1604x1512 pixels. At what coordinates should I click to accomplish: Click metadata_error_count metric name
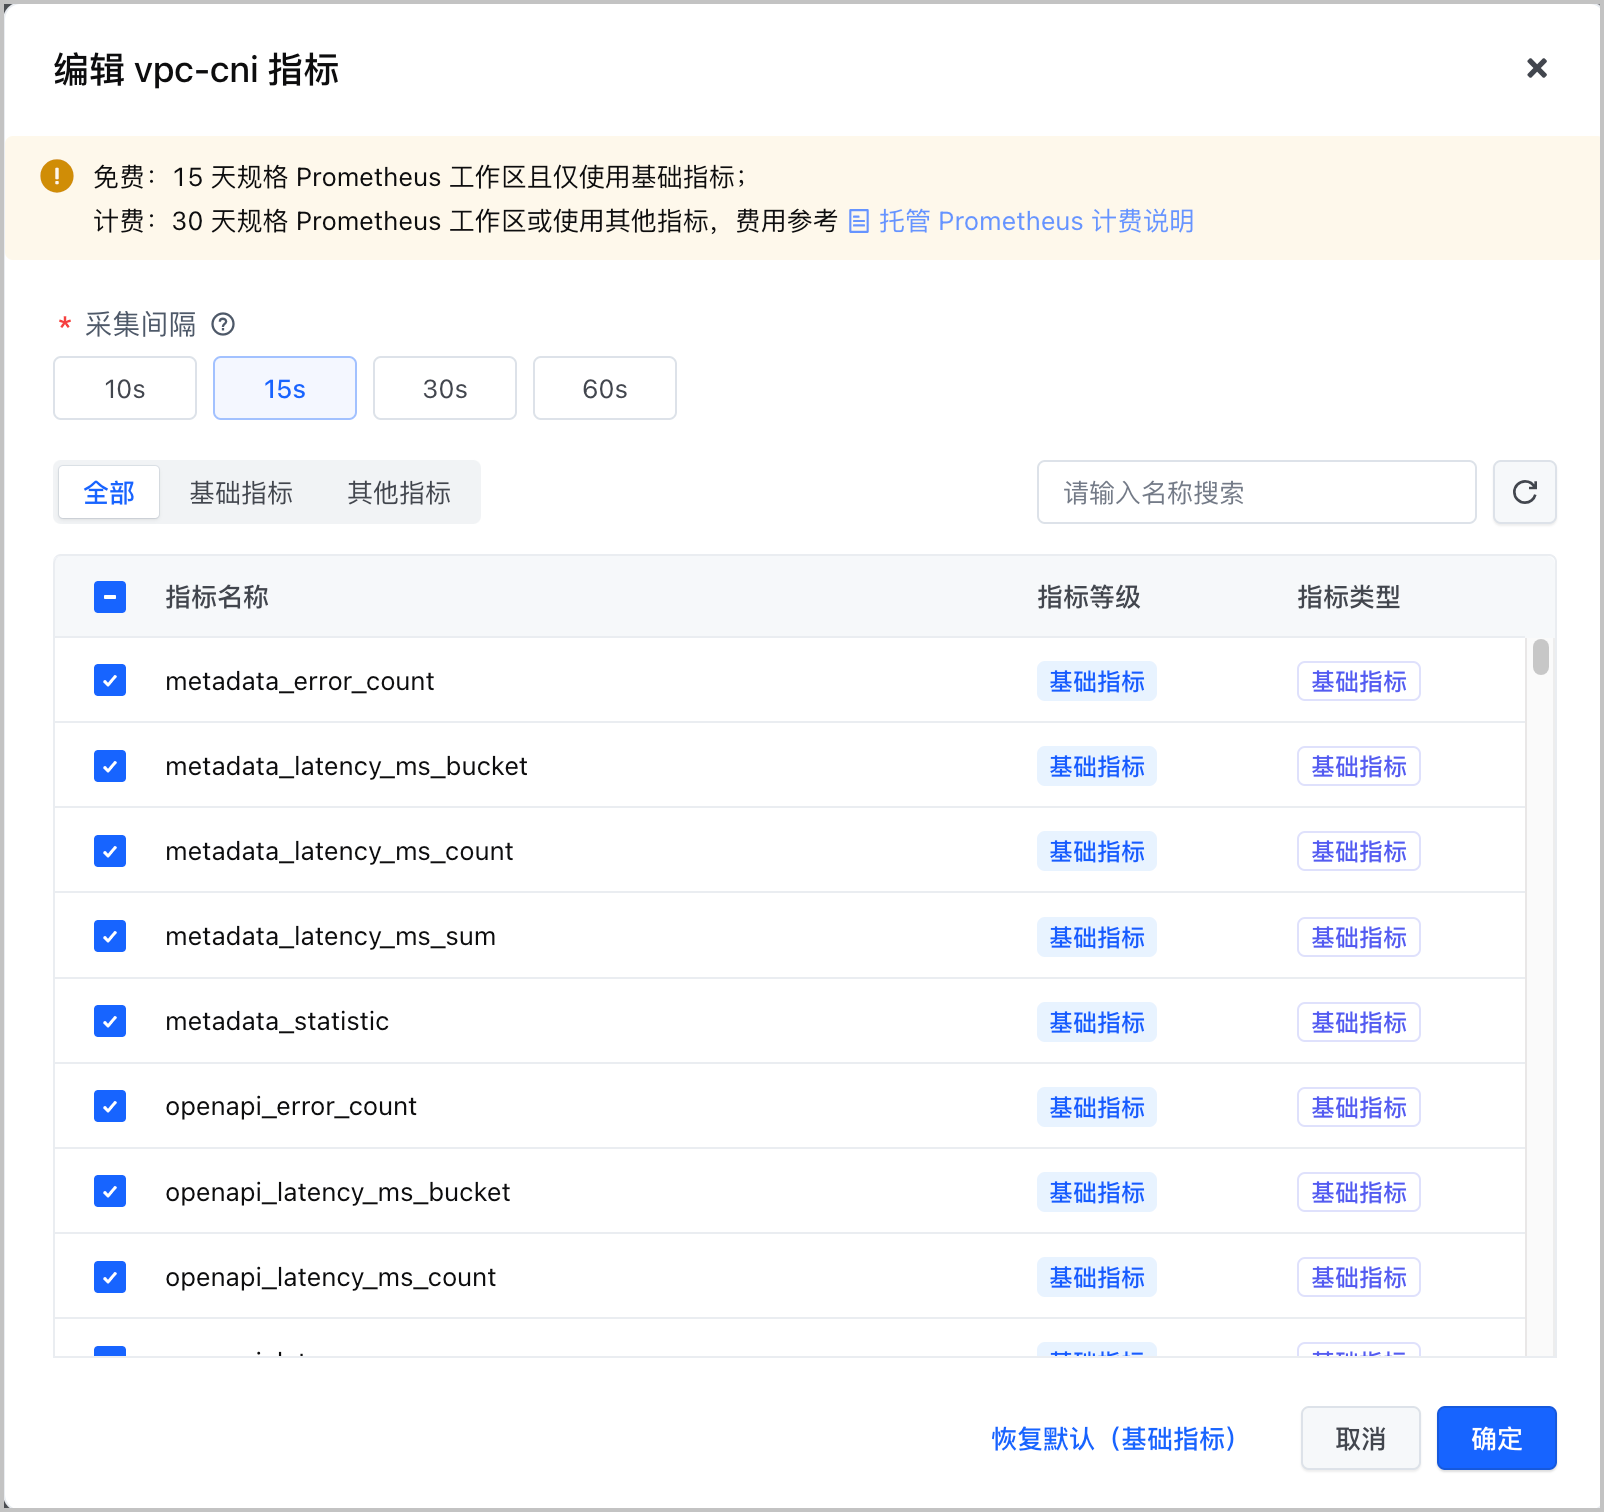[300, 681]
